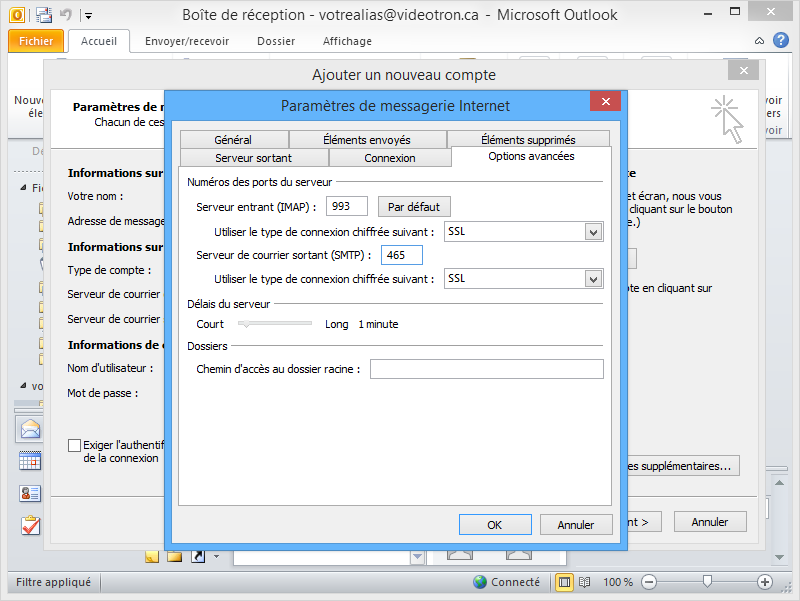800x601 pixels.
Task: Open the Shortcuts arrow icon in navigation bar
Action: click(198, 557)
